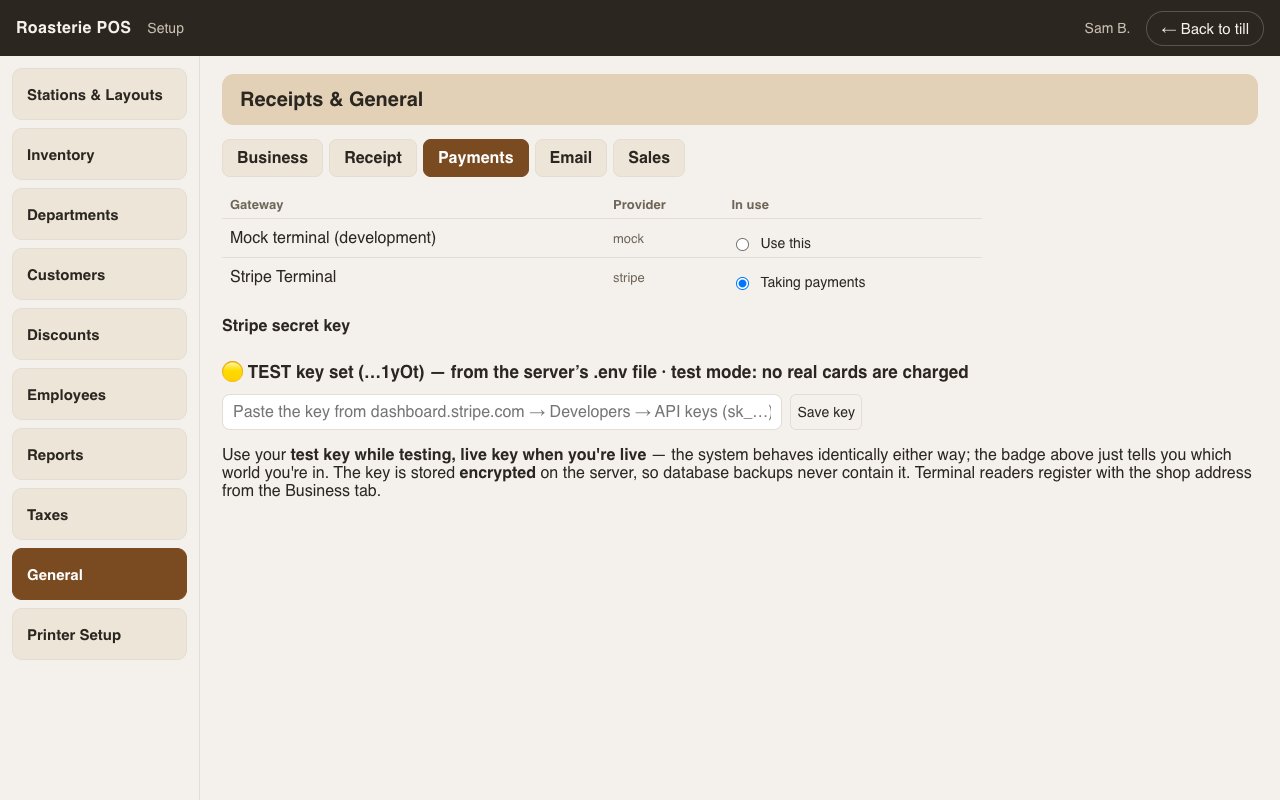The image size is (1280, 800).
Task: View the Reports section
Action: pos(99,454)
